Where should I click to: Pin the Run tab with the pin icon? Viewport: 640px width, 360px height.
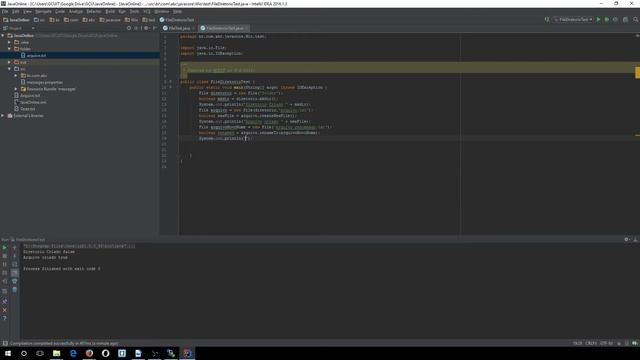(x=5, y=302)
